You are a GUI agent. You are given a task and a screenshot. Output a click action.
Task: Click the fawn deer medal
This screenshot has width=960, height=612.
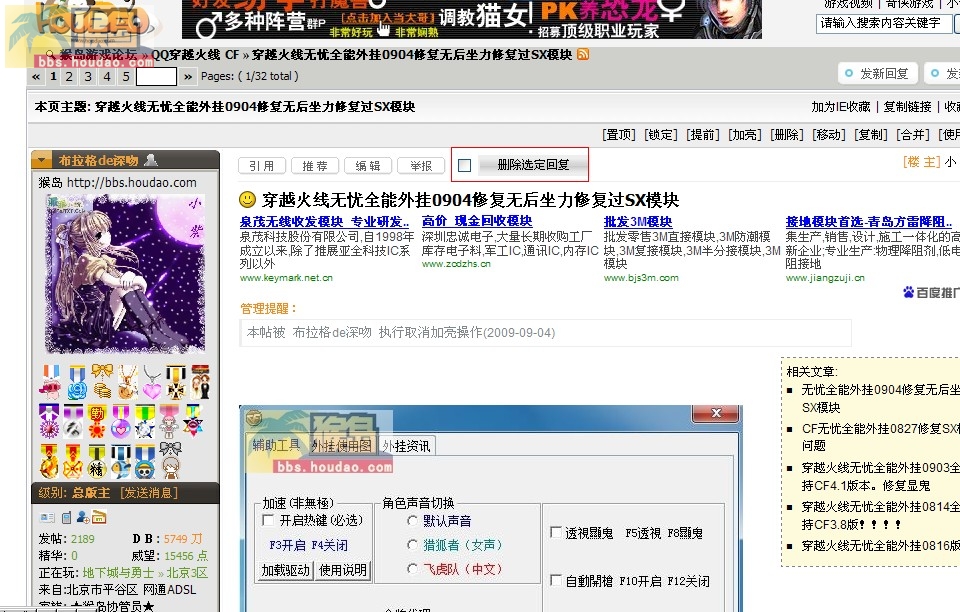(127, 382)
